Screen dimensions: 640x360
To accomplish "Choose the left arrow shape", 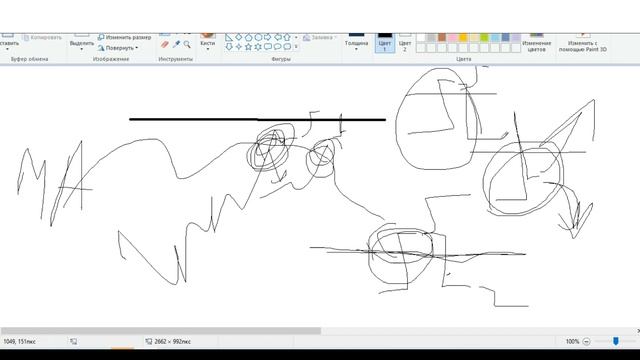I will [x=278, y=38].
